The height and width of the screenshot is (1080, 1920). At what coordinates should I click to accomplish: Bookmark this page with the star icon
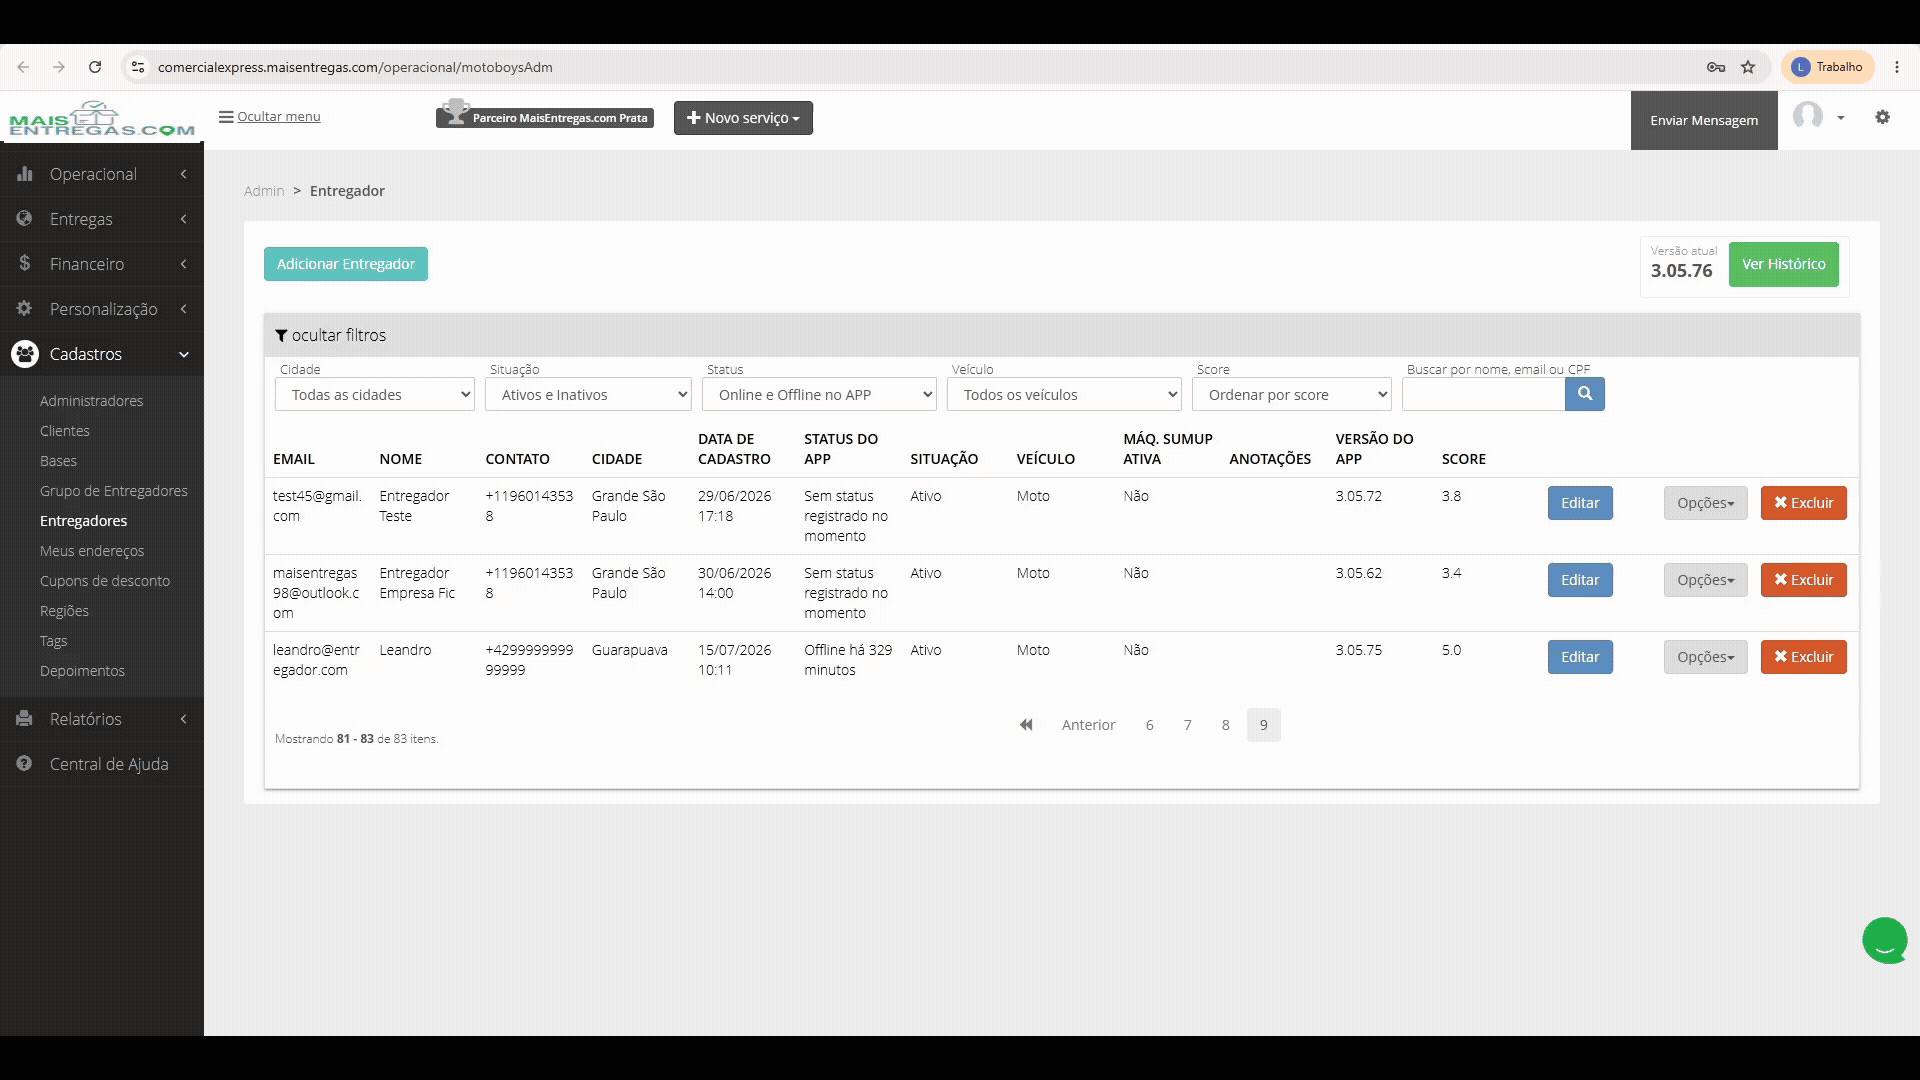(x=1748, y=67)
